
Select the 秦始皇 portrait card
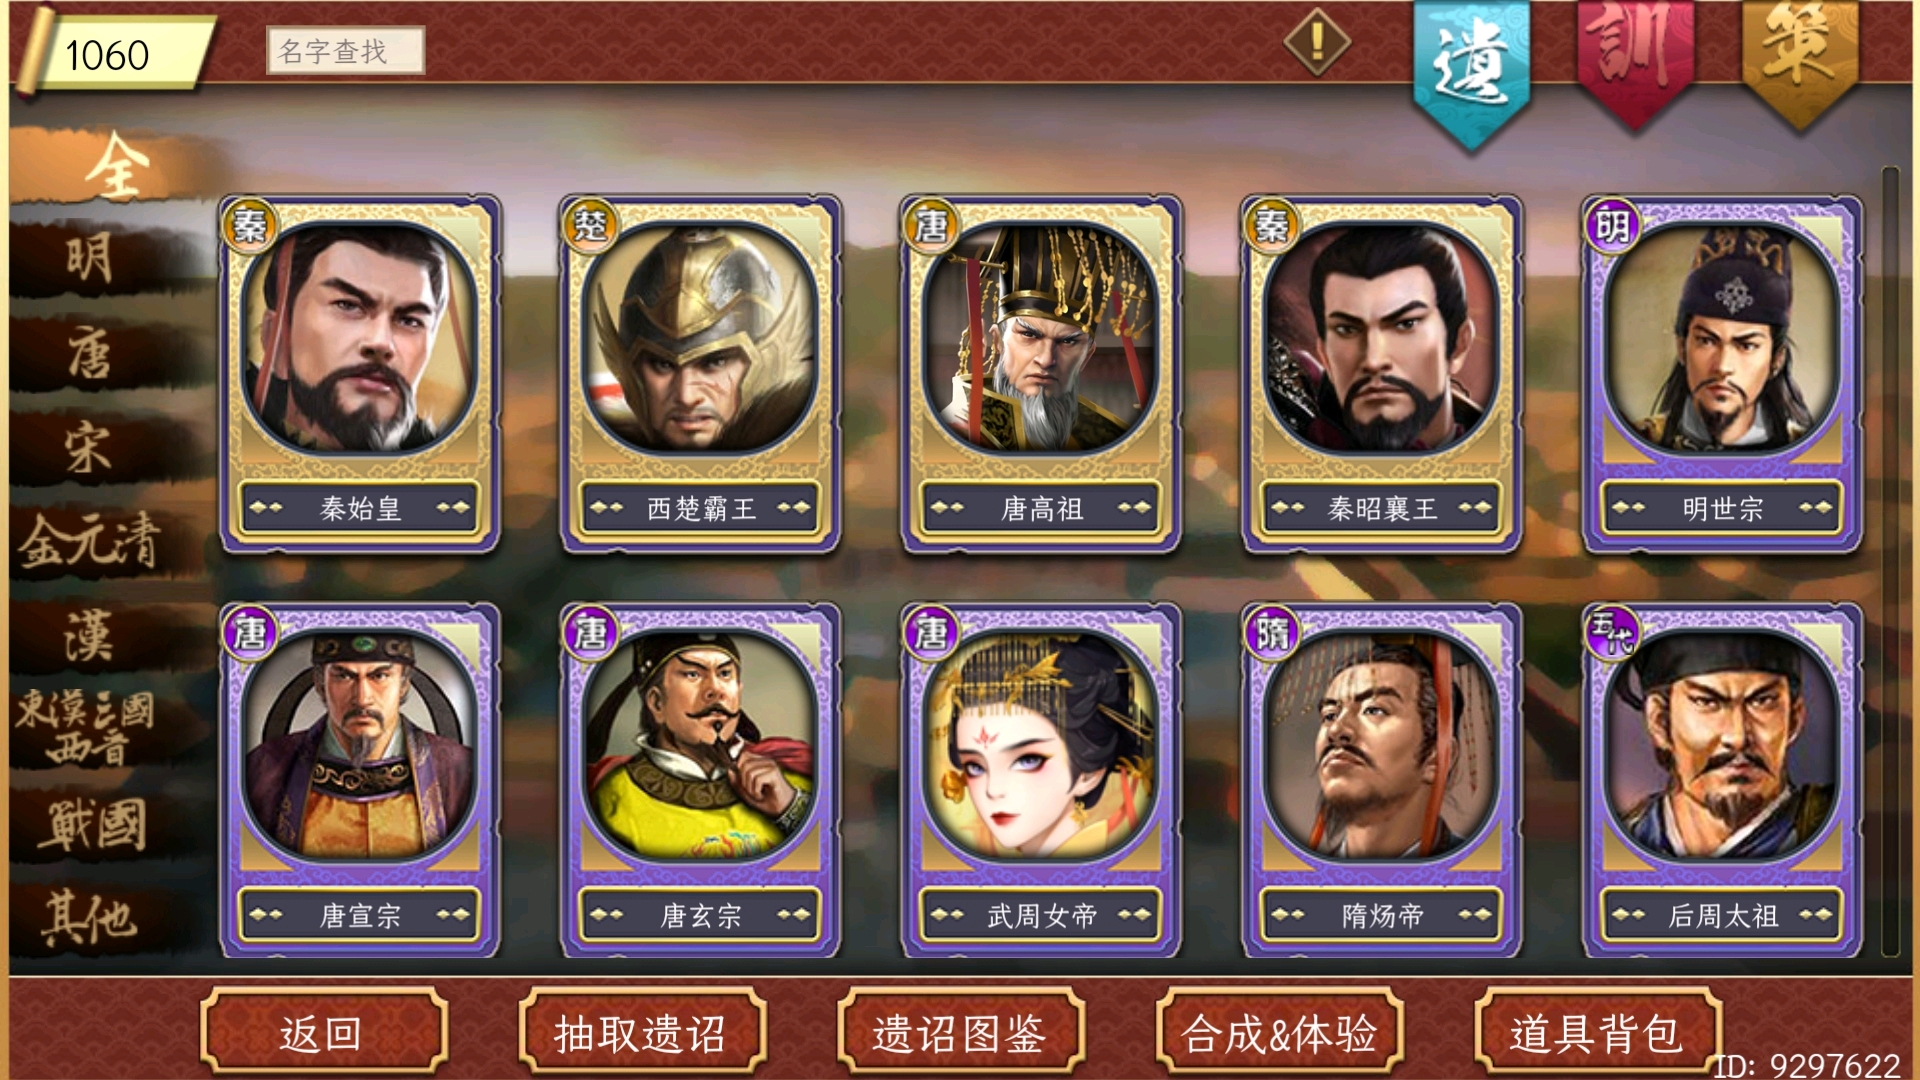point(360,374)
